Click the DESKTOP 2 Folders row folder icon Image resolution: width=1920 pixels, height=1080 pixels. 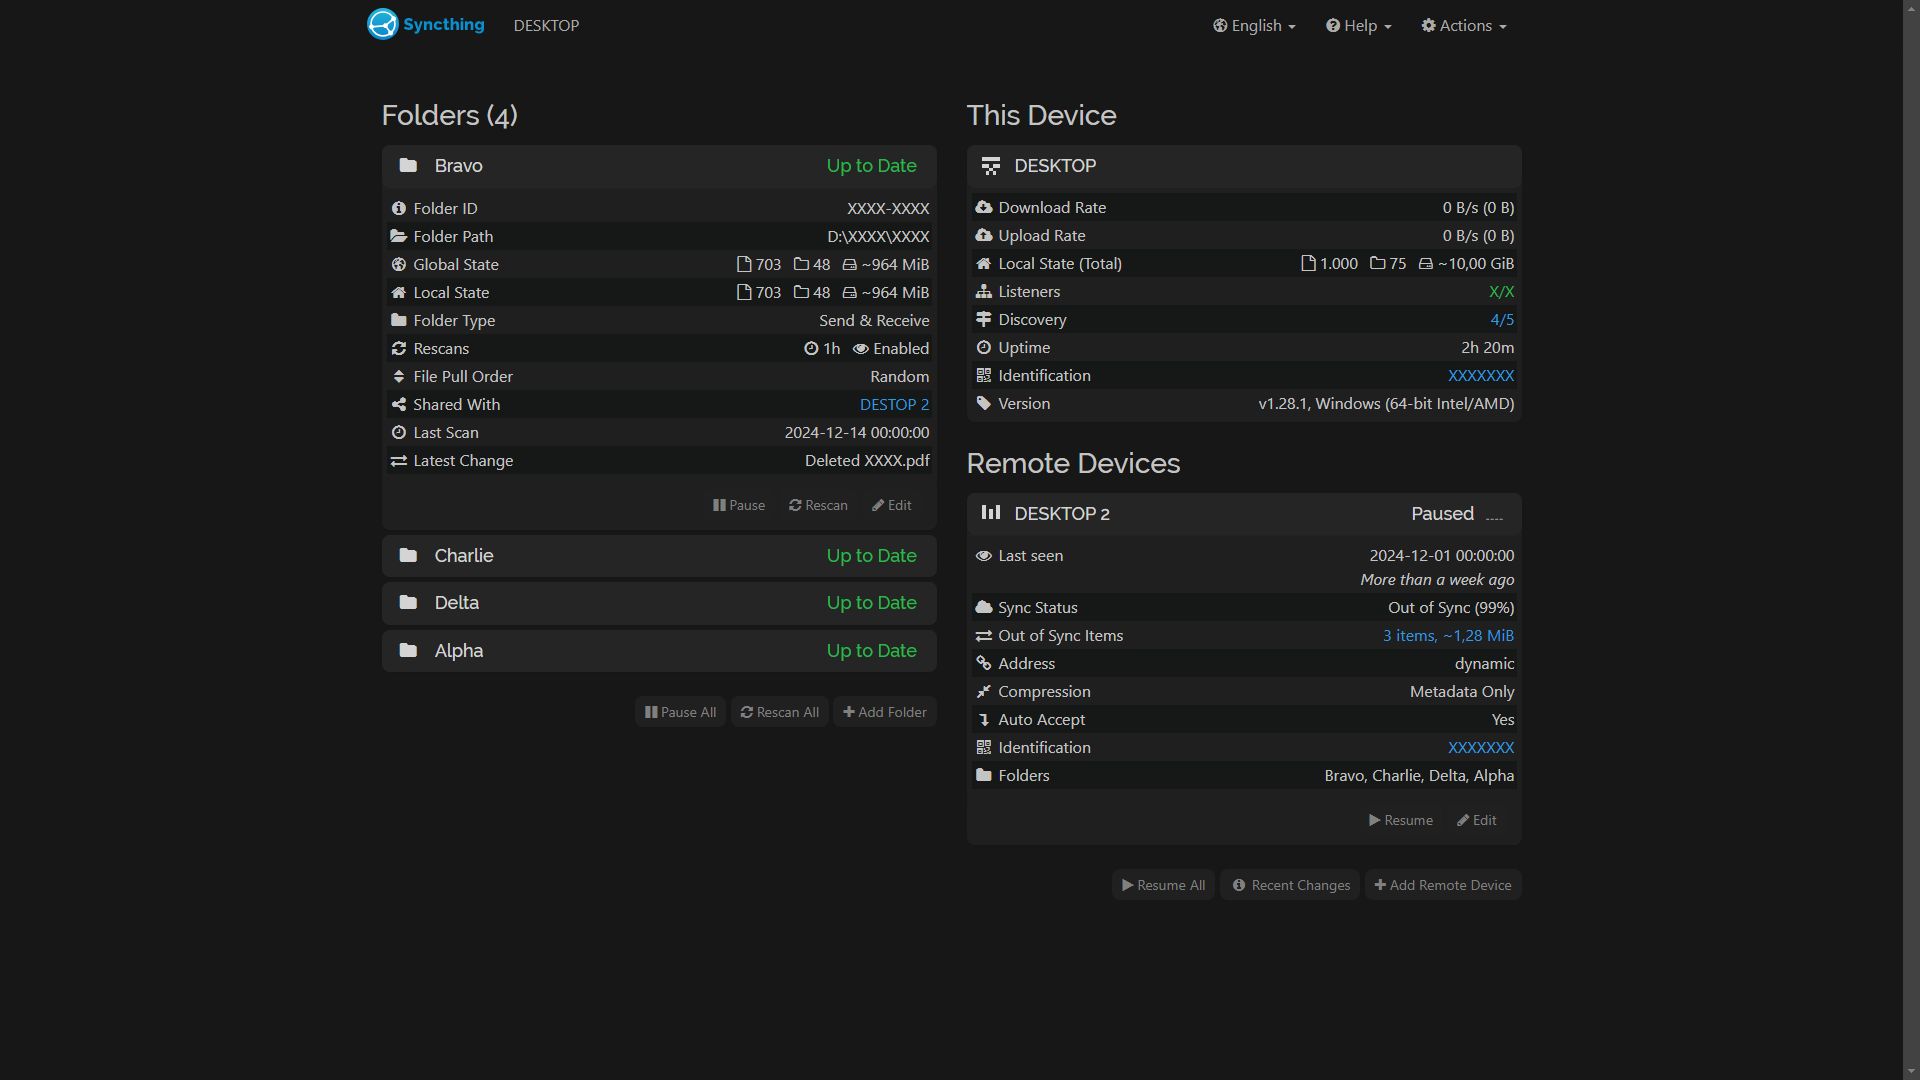tap(984, 775)
